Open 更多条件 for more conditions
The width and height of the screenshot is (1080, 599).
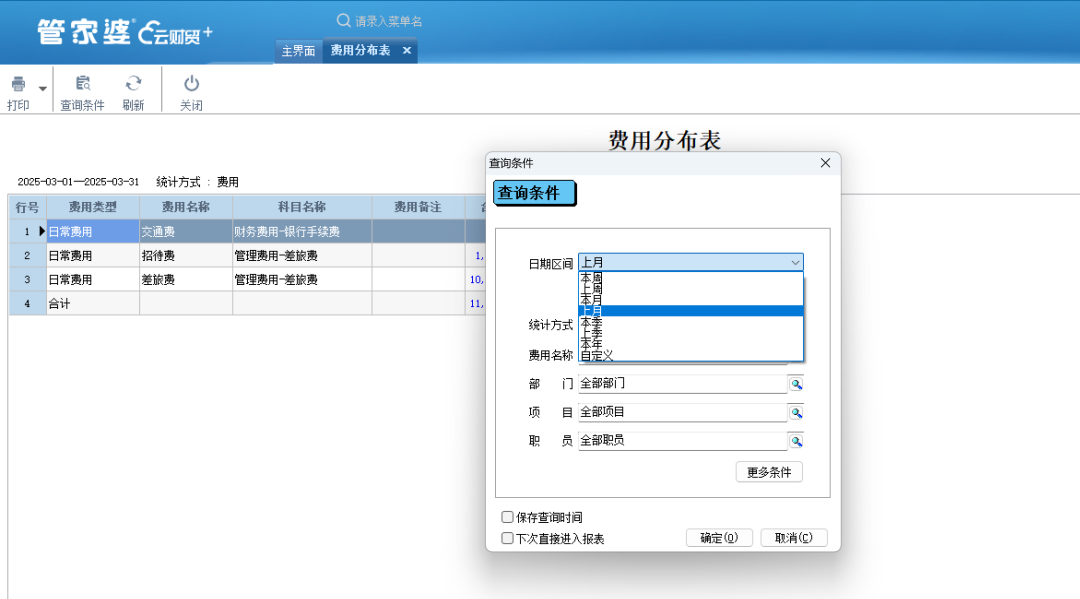(x=769, y=471)
